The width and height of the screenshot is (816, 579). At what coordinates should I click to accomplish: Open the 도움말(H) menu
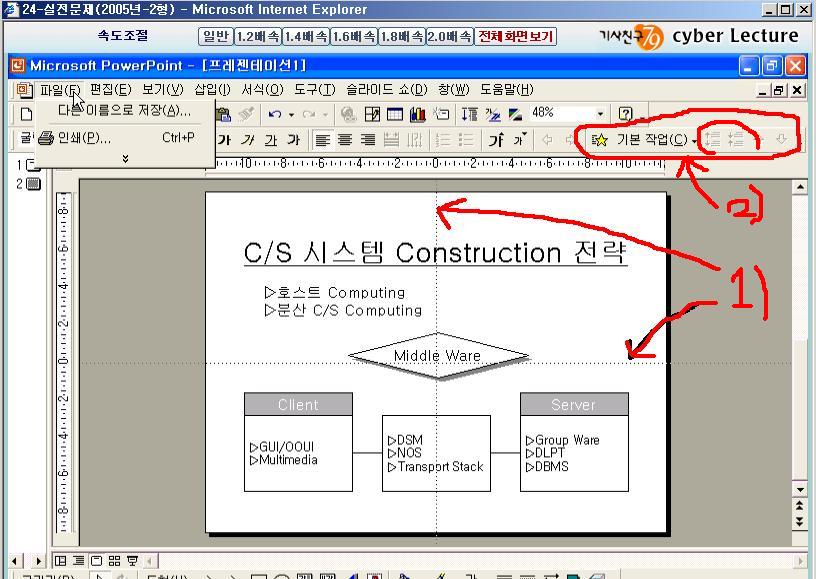(507, 89)
